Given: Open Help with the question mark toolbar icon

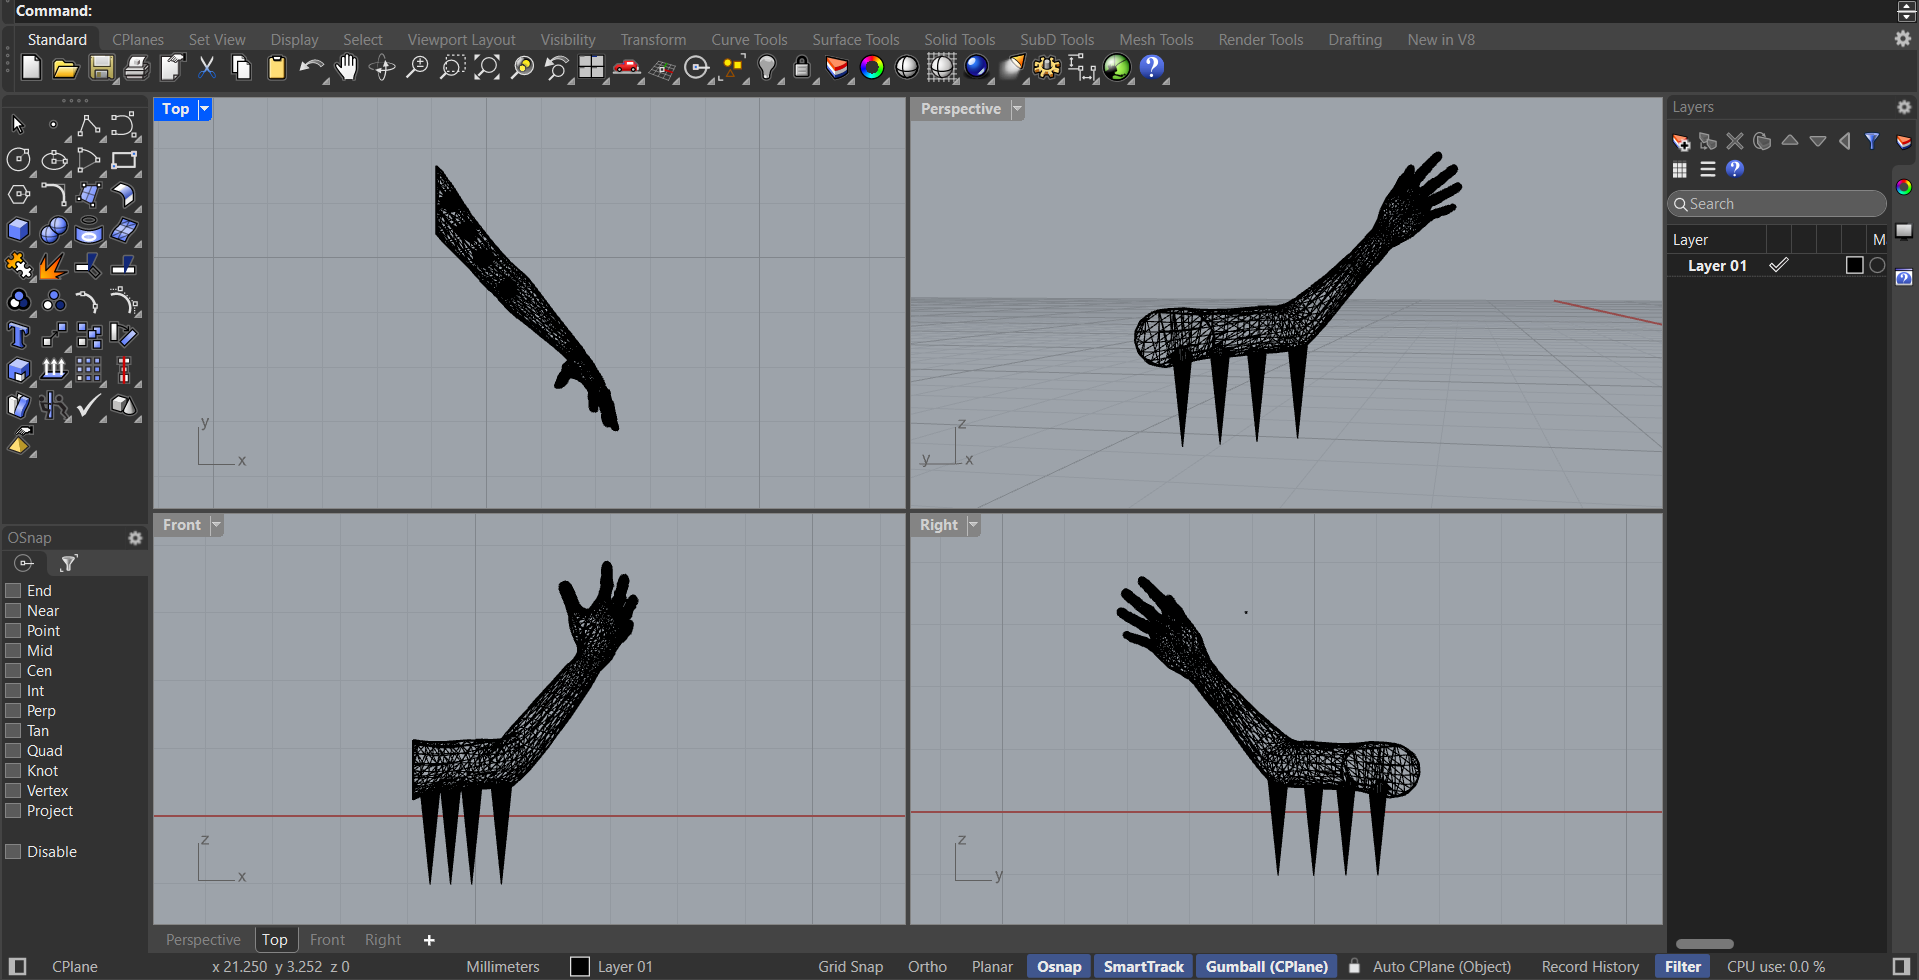Looking at the screenshot, I should [1152, 67].
